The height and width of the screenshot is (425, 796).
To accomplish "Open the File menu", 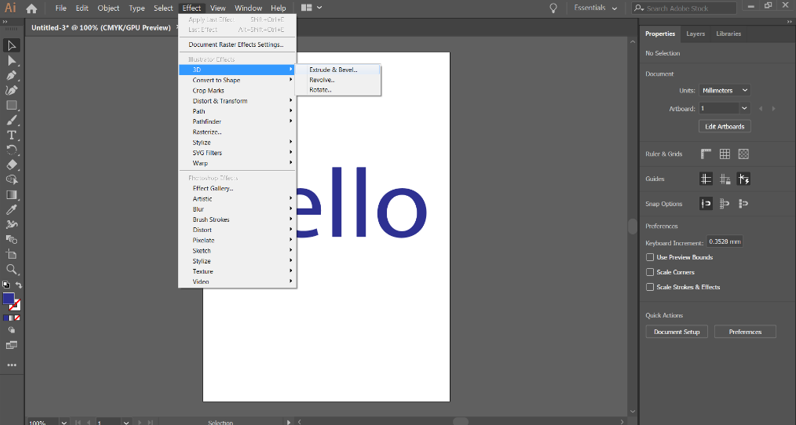I will 61,8.
